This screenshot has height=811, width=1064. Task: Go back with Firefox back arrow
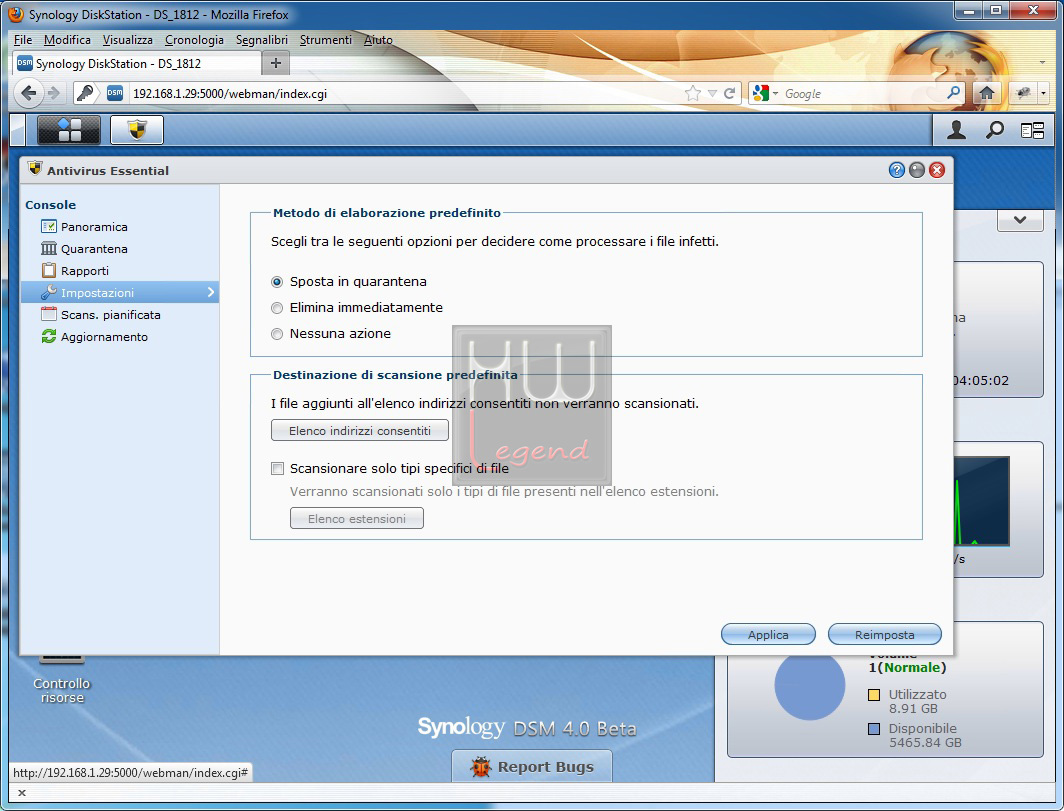pos(28,93)
